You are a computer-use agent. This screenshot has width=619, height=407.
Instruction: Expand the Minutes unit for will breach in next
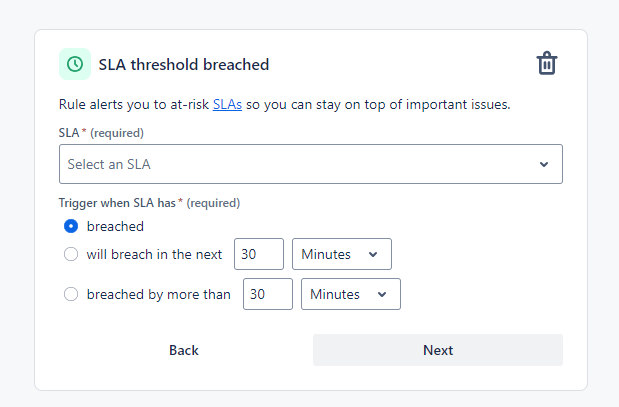(x=342, y=254)
